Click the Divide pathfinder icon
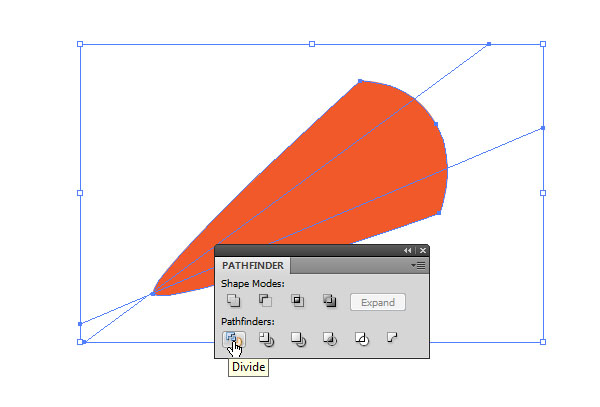This screenshot has height=407, width=600. pos(234,339)
